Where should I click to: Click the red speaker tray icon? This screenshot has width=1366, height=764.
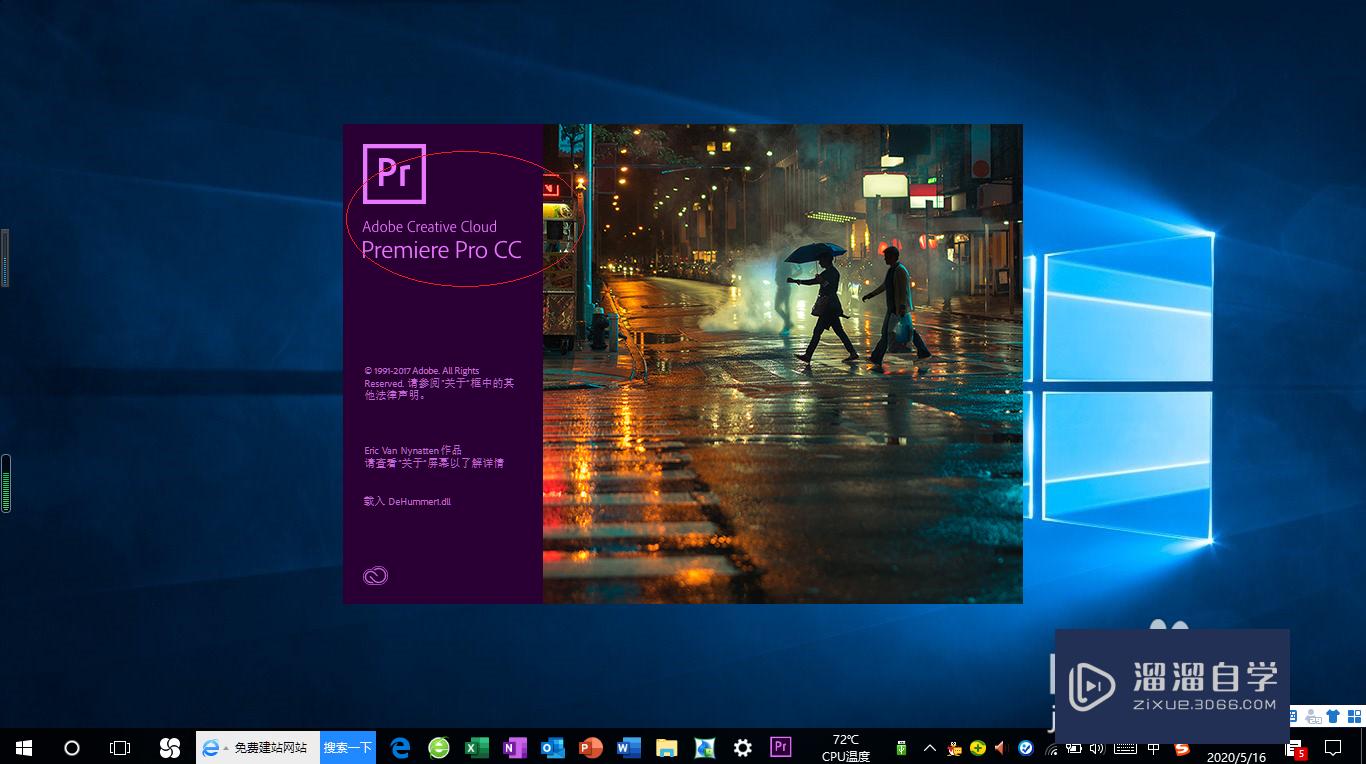1001,748
